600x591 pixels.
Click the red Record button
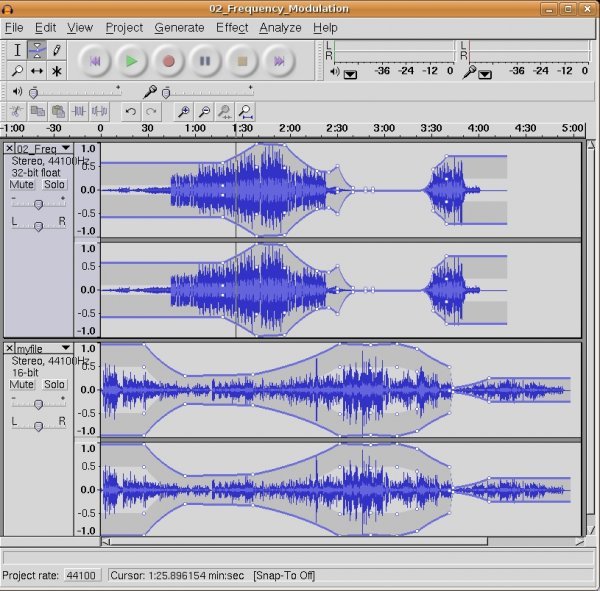[x=168, y=61]
